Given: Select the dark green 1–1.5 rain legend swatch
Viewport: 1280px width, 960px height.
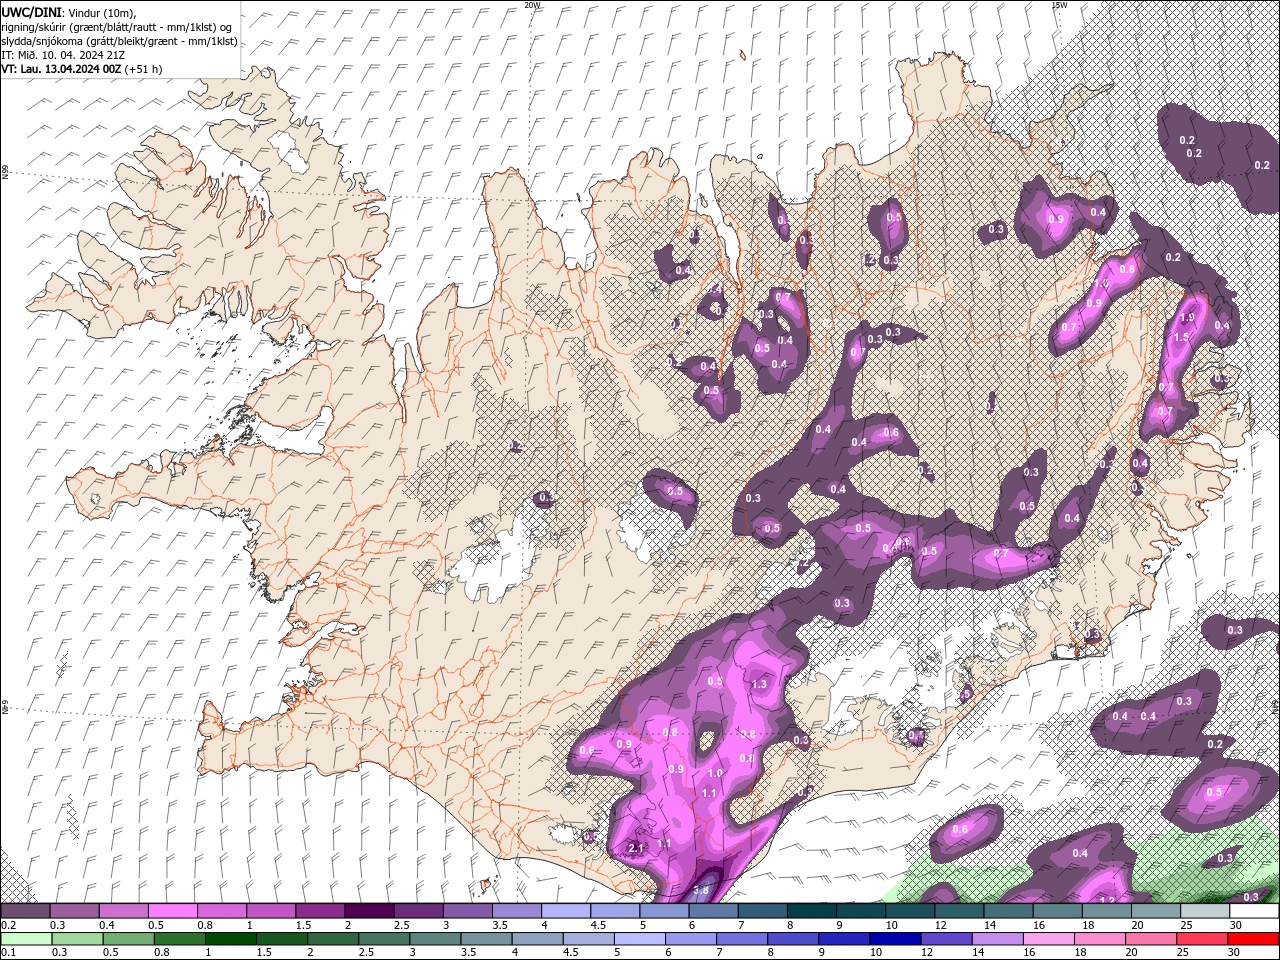Looking at the screenshot, I should (229, 939).
